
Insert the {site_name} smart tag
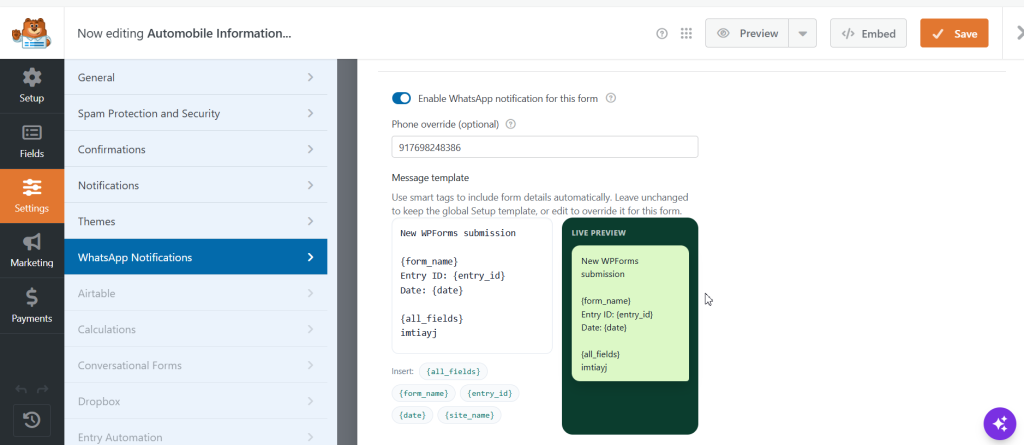coord(470,415)
